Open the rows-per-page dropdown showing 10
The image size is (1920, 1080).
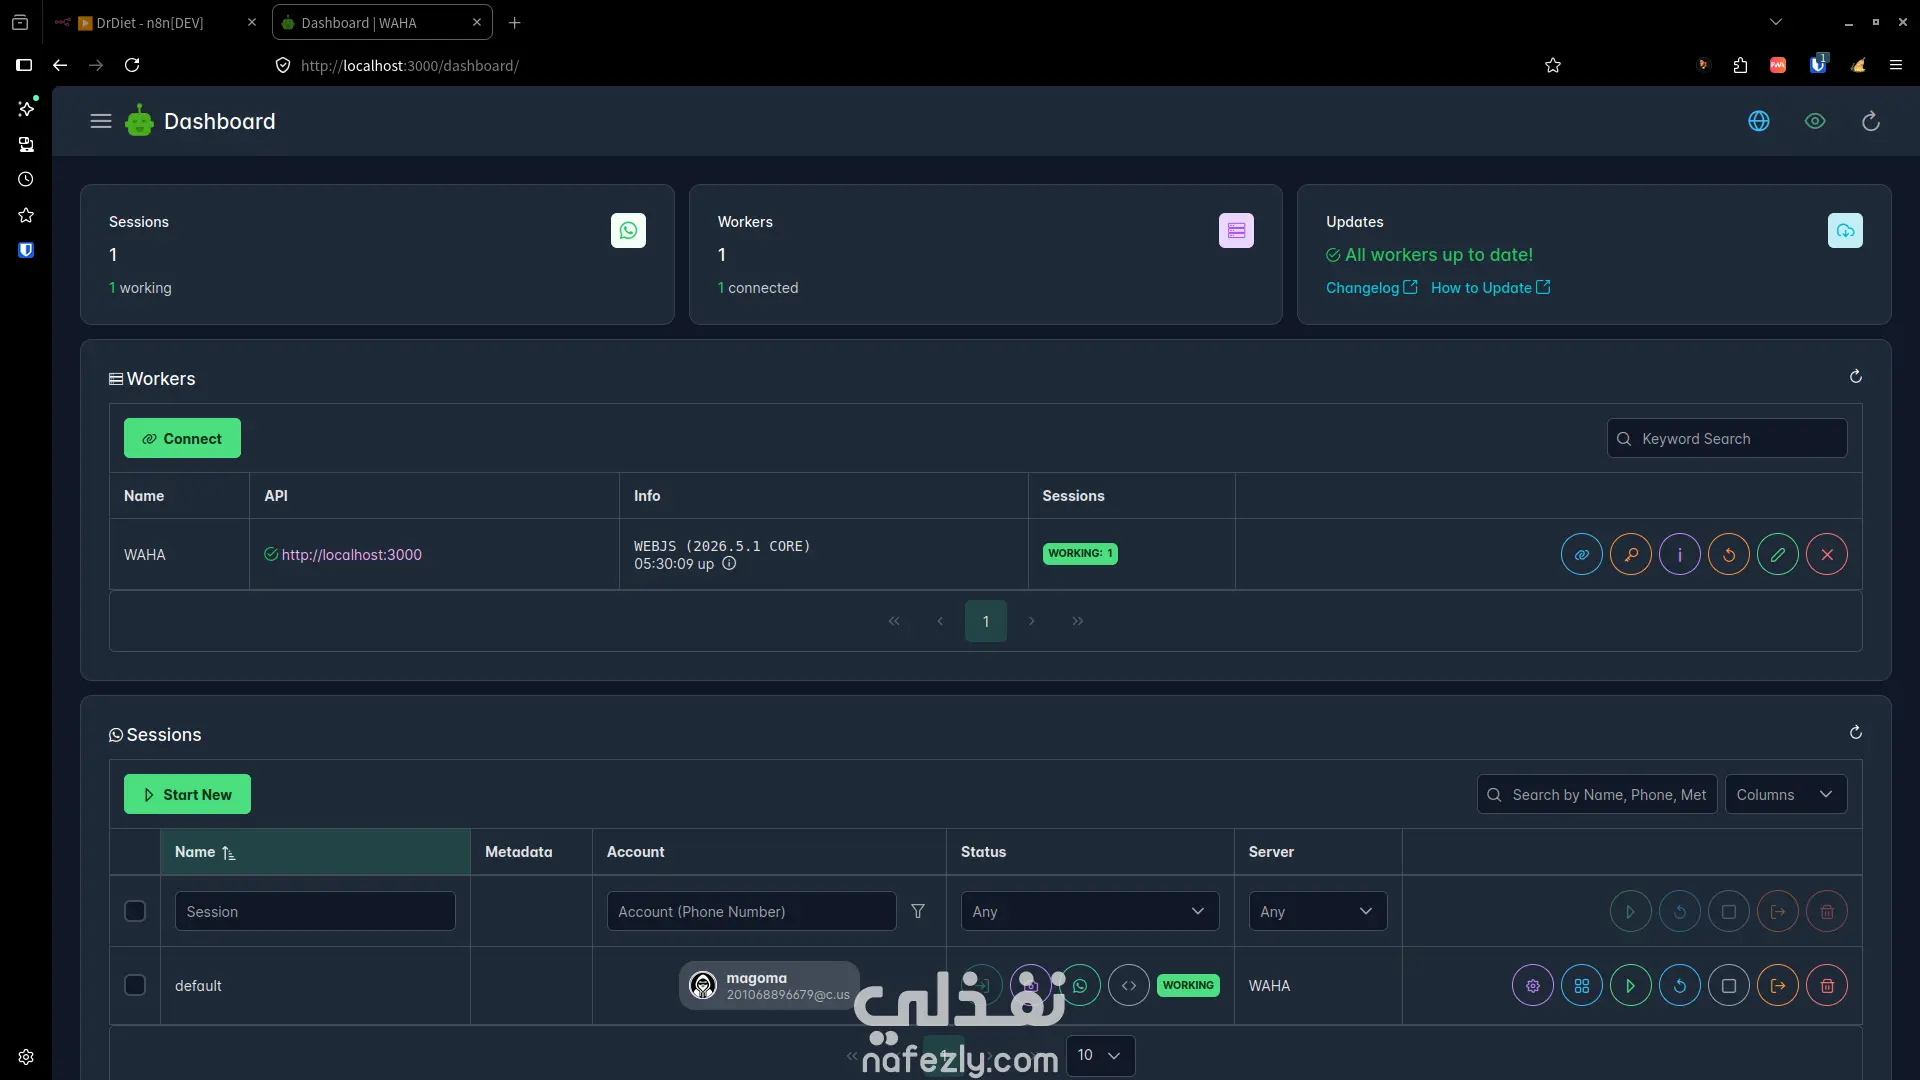1100,1056
